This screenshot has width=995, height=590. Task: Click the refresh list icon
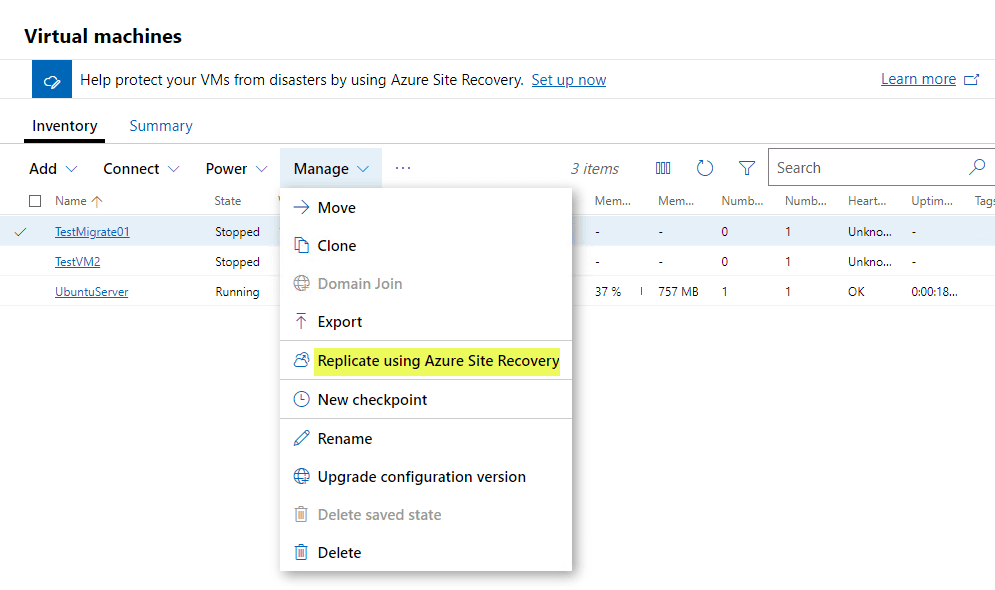[704, 168]
